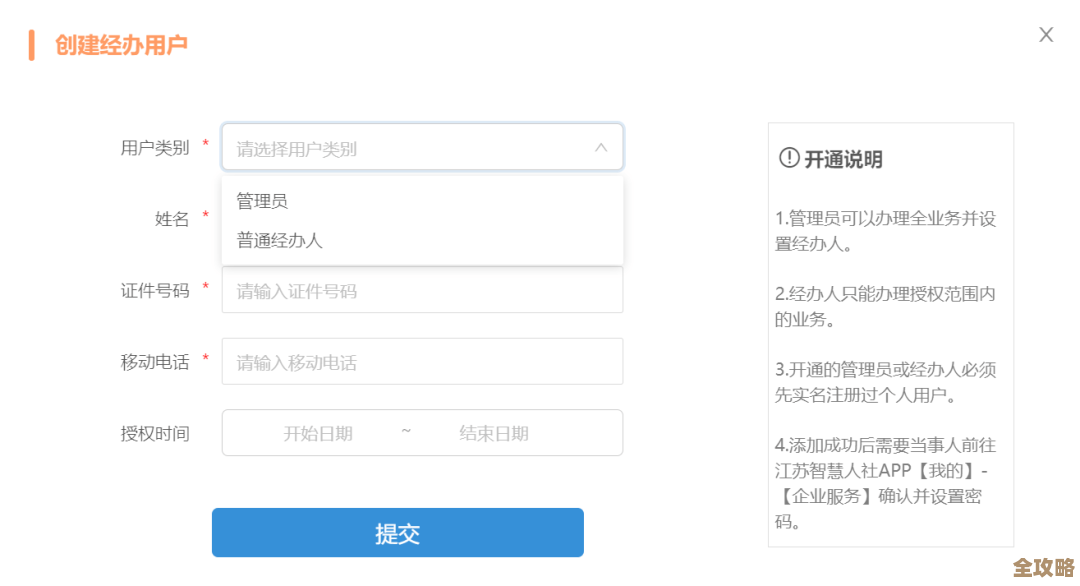The width and height of the screenshot is (1080, 586).
Task: Open the 结束日期 end date picker
Action: point(492,432)
